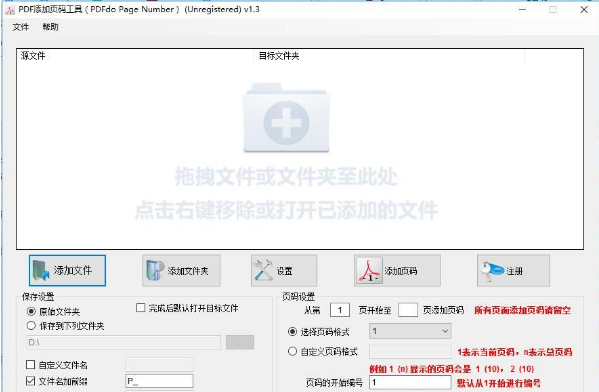Click the 添加页码 (Add Page Number) button
Screen dimensions: 599x392
397,271
